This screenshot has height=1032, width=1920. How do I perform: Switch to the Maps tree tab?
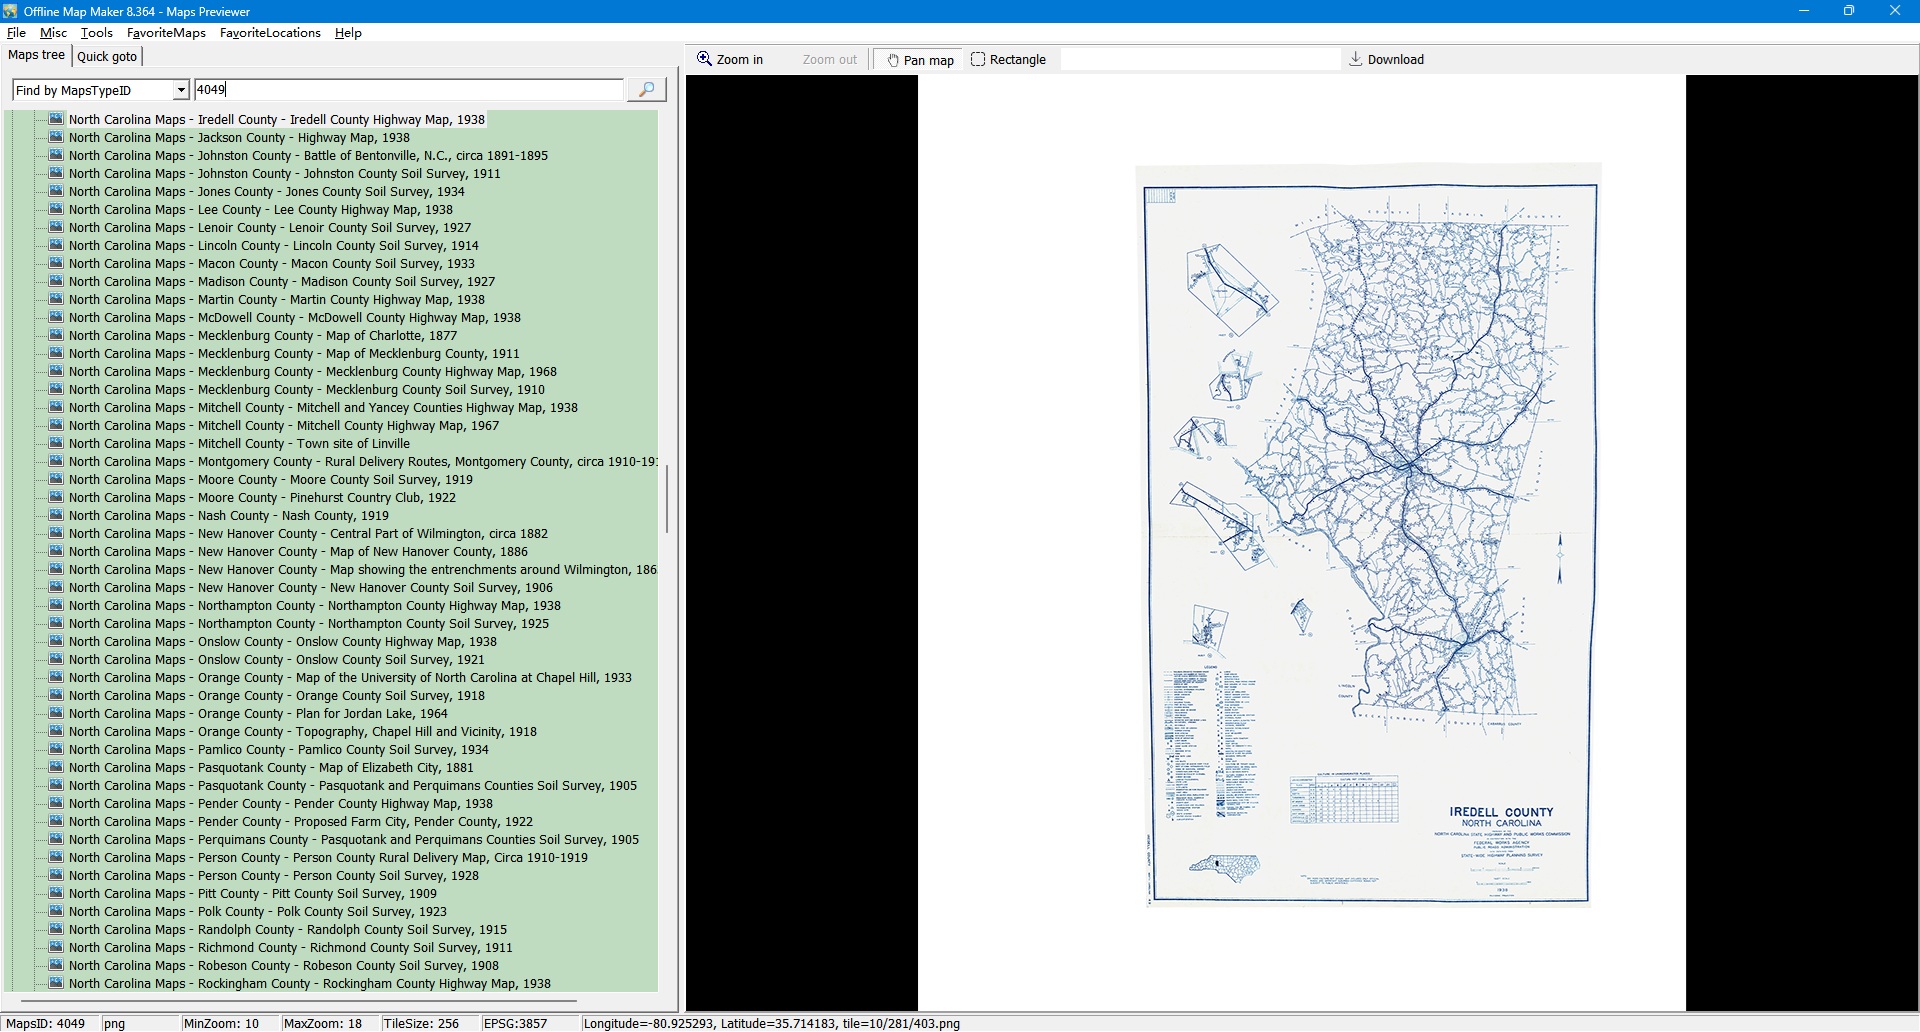(37, 55)
